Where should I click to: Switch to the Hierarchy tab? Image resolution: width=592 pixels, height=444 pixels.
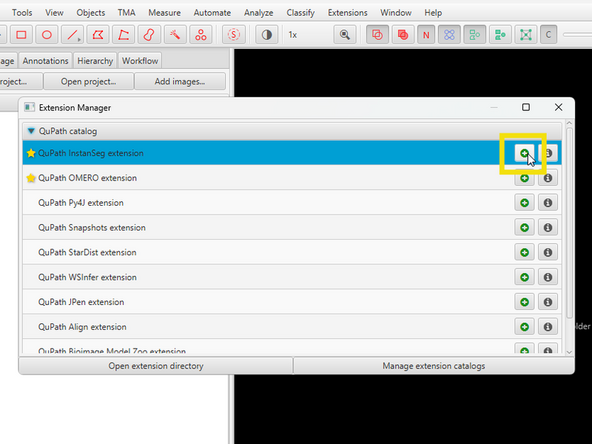click(95, 61)
